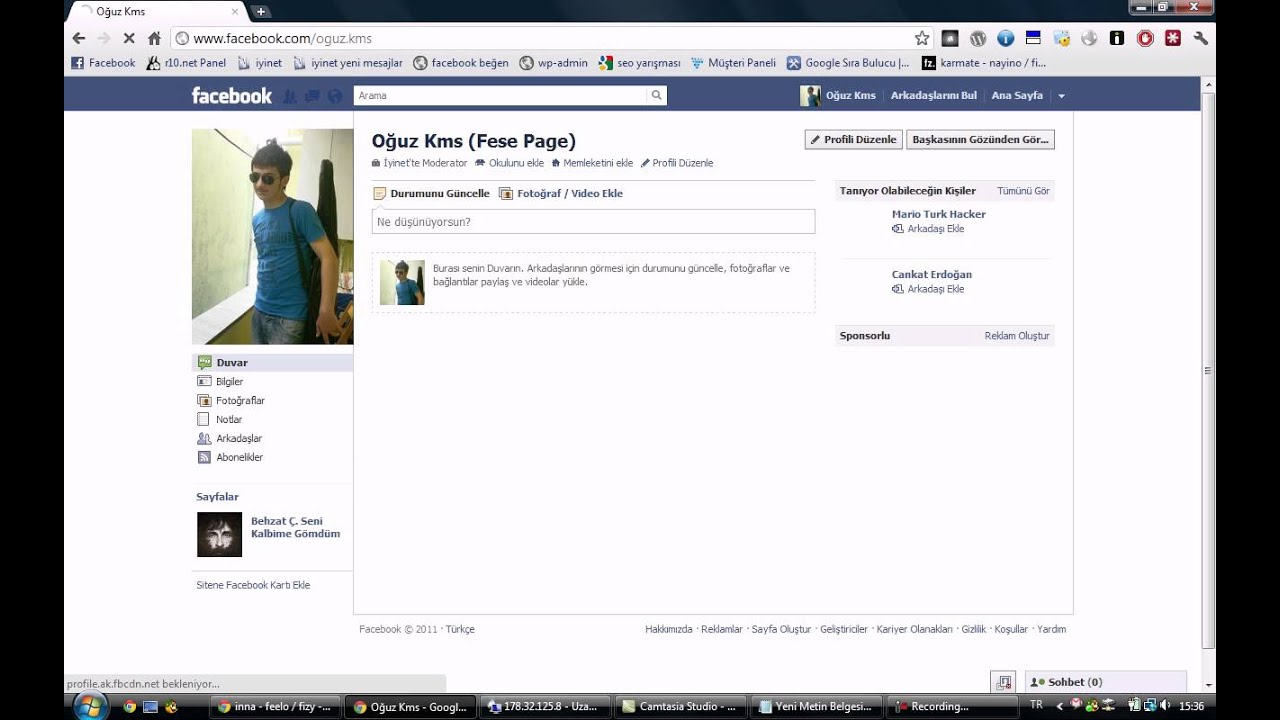The image size is (1280, 720).
Task: Stop loading the page
Action: [128, 38]
